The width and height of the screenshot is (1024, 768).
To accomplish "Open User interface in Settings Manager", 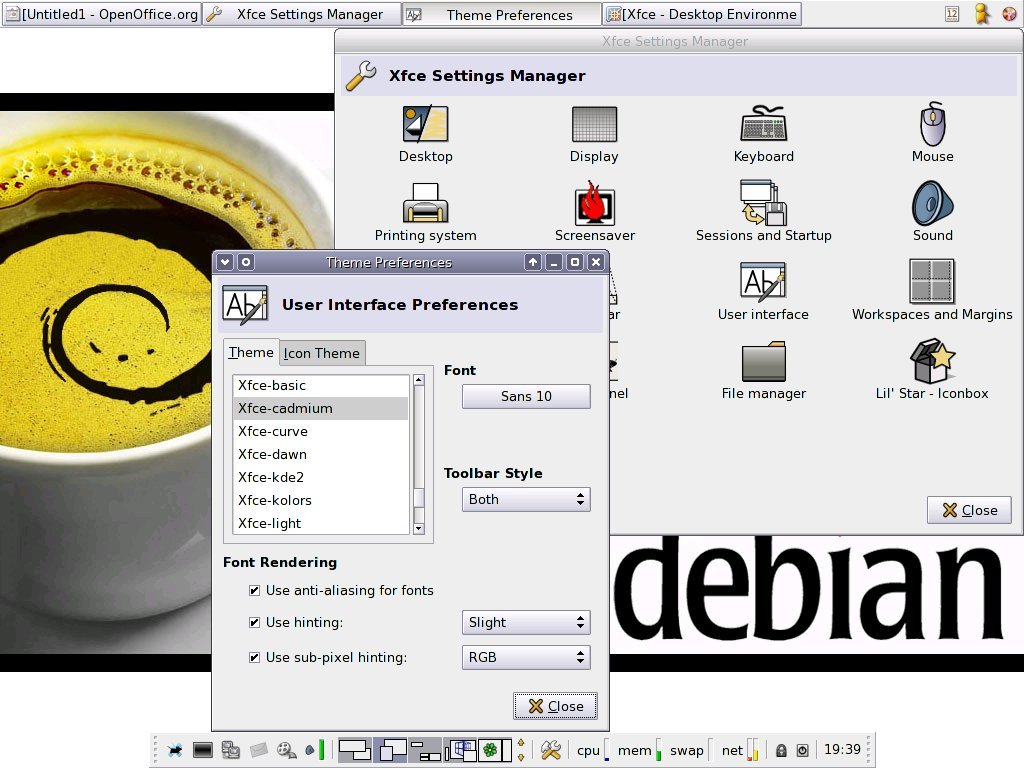I will click(x=763, y=292).
